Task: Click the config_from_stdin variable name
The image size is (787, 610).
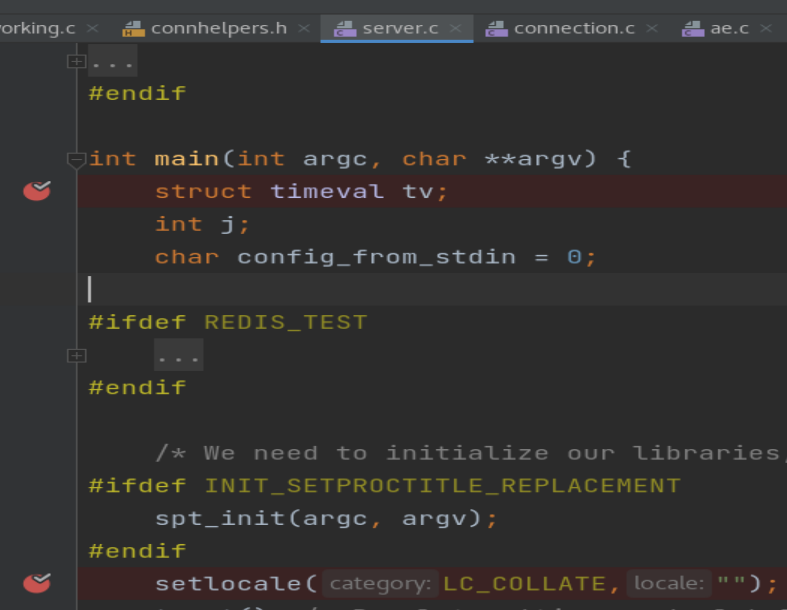Action: (376, 257)
